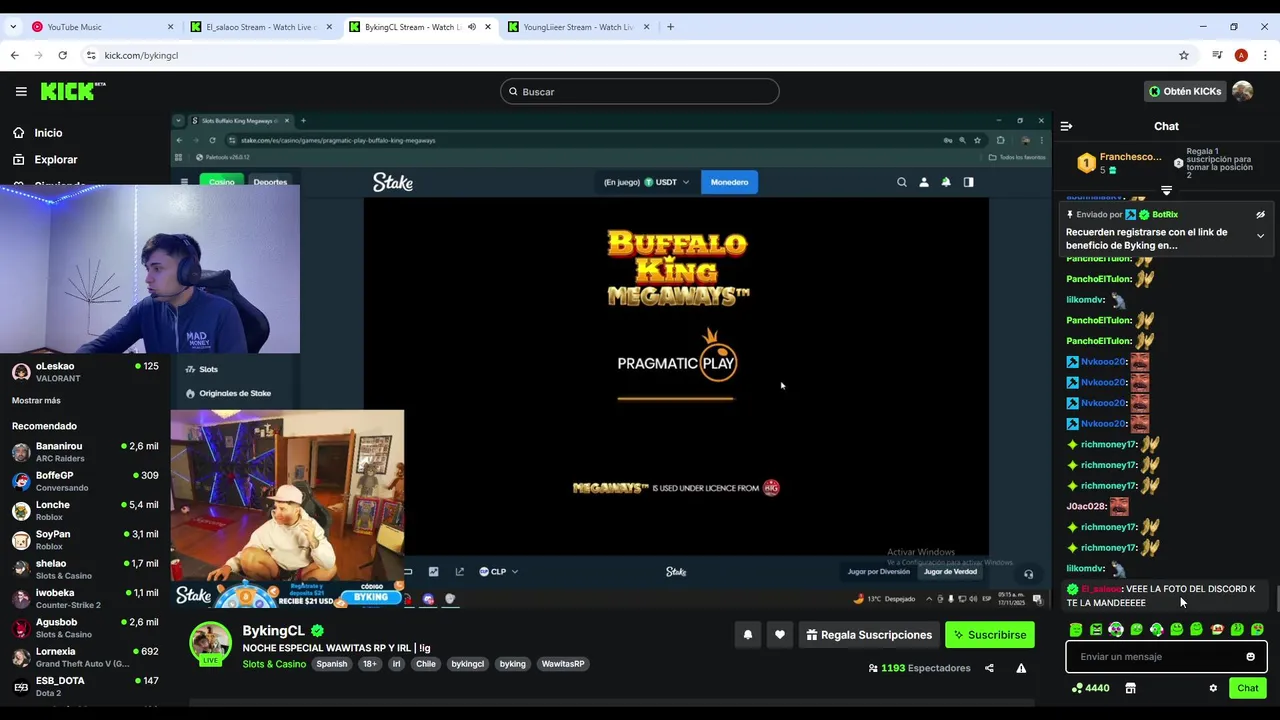
Task: Switch to El_salaoo Stream browser tab
Action: pyautogui.click(x=262, y=27)
